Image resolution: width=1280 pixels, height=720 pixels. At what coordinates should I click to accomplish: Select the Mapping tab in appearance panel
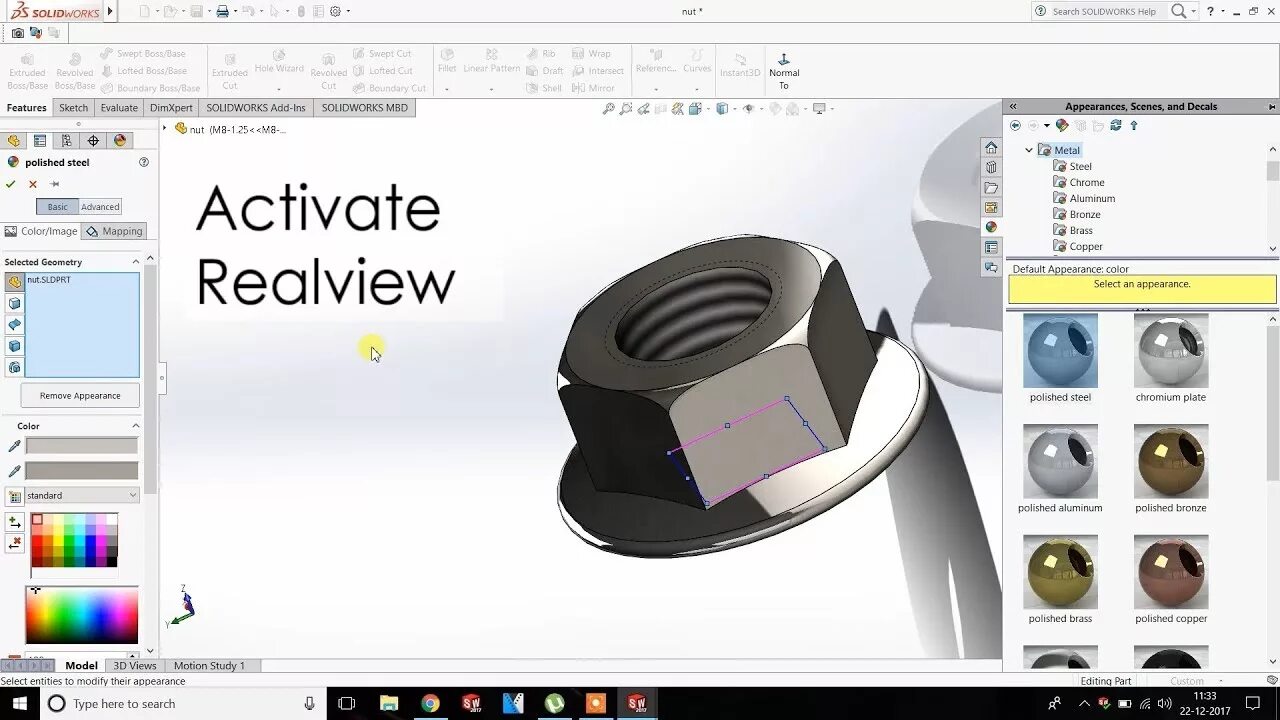coord(116,230)
